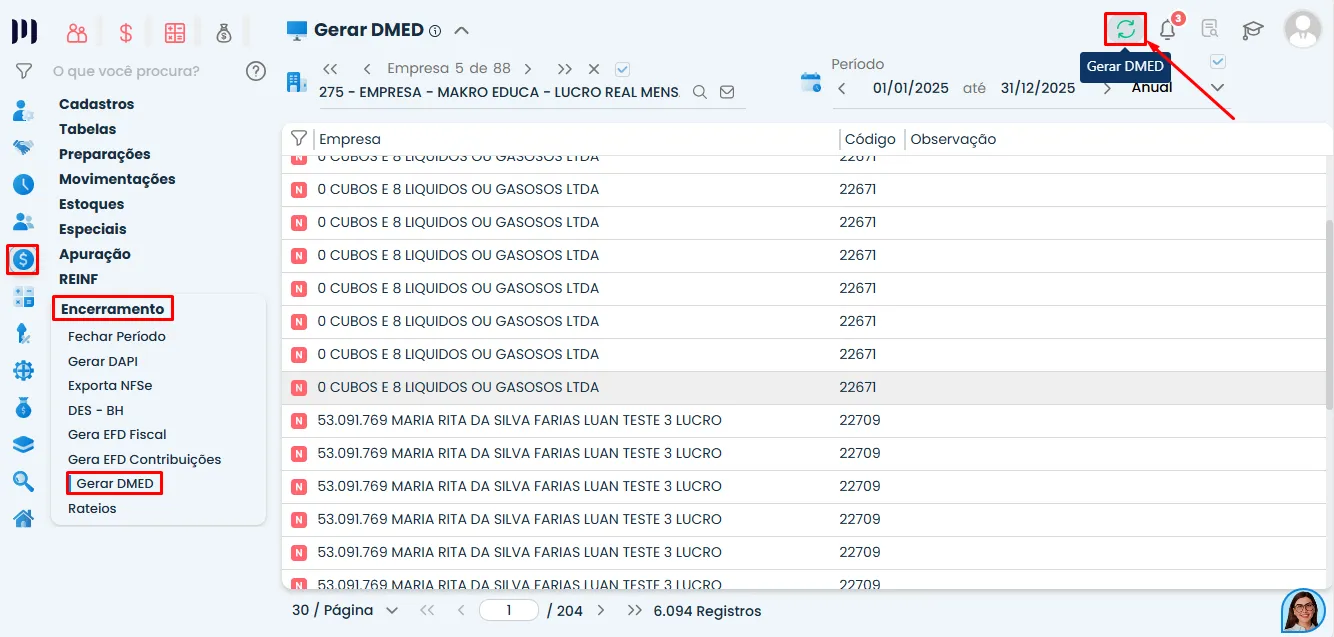Click the home icon in left sidebar
Image resolution: width=1334 pixels, height=637 pixels.
point(23,518)
